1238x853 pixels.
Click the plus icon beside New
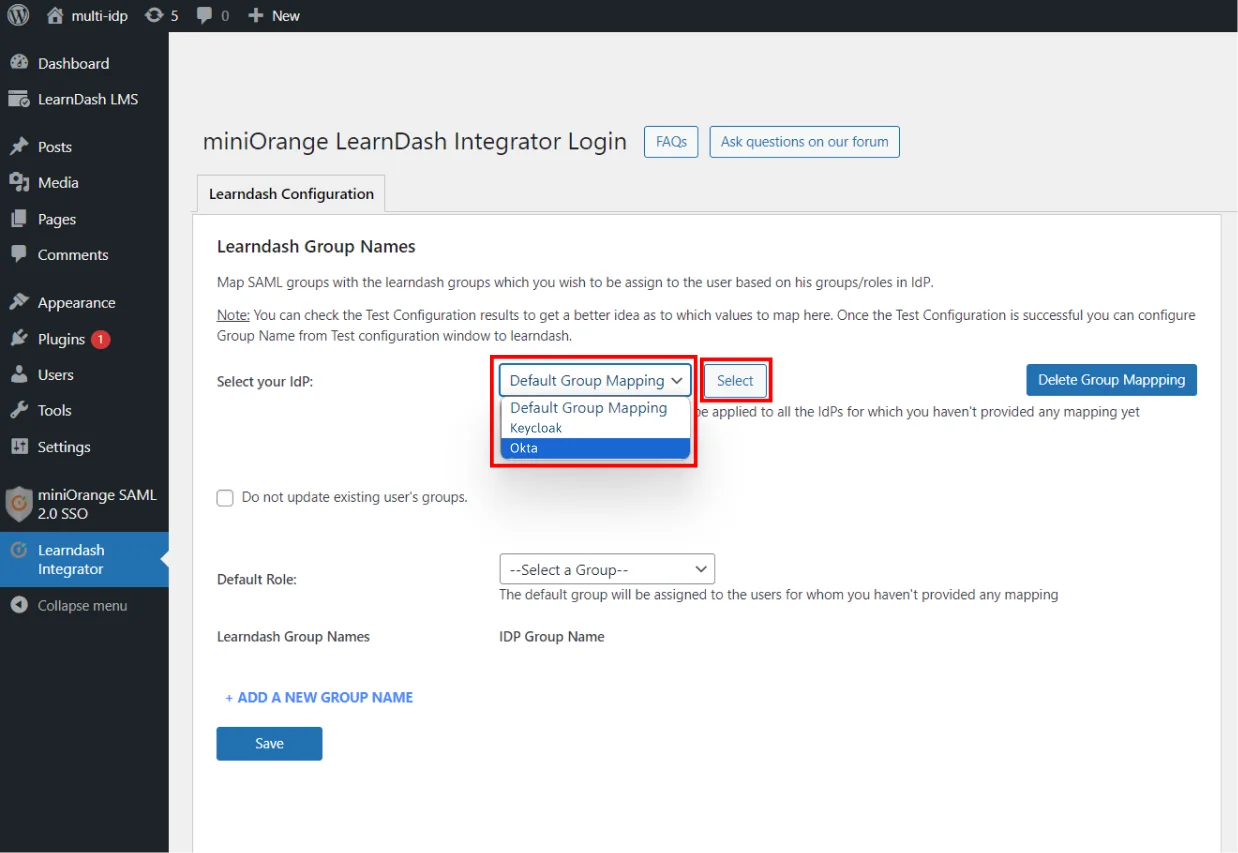tap(256, 15)
